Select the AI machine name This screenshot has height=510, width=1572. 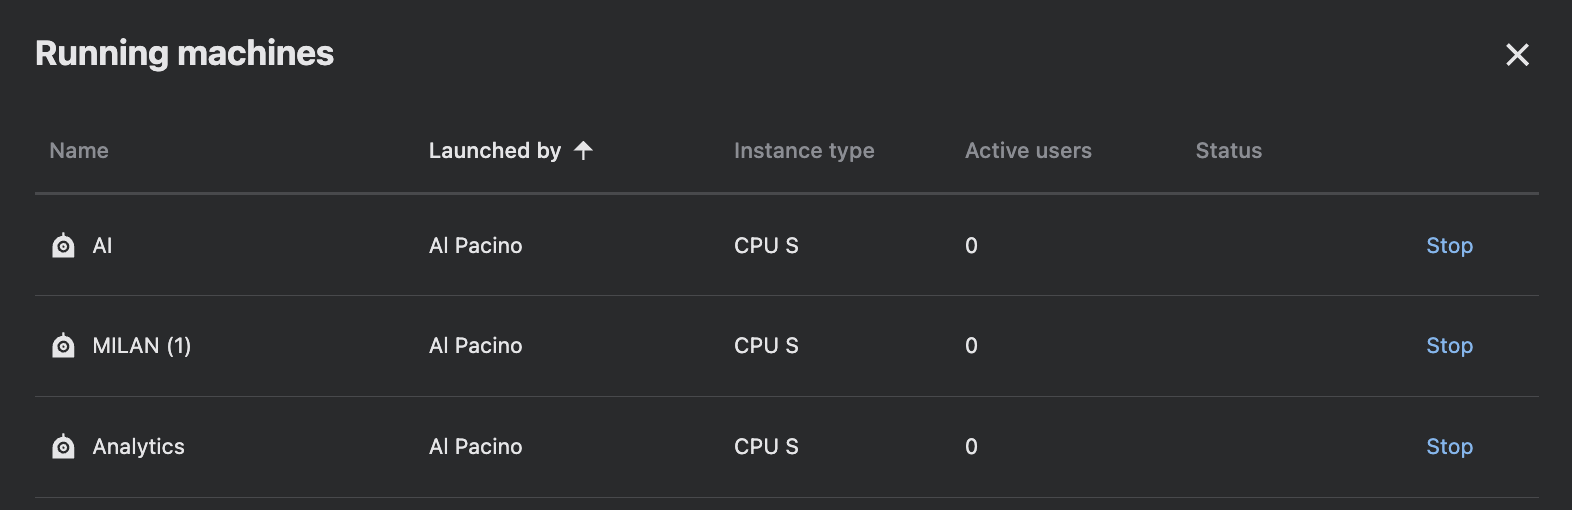[102, 245]
